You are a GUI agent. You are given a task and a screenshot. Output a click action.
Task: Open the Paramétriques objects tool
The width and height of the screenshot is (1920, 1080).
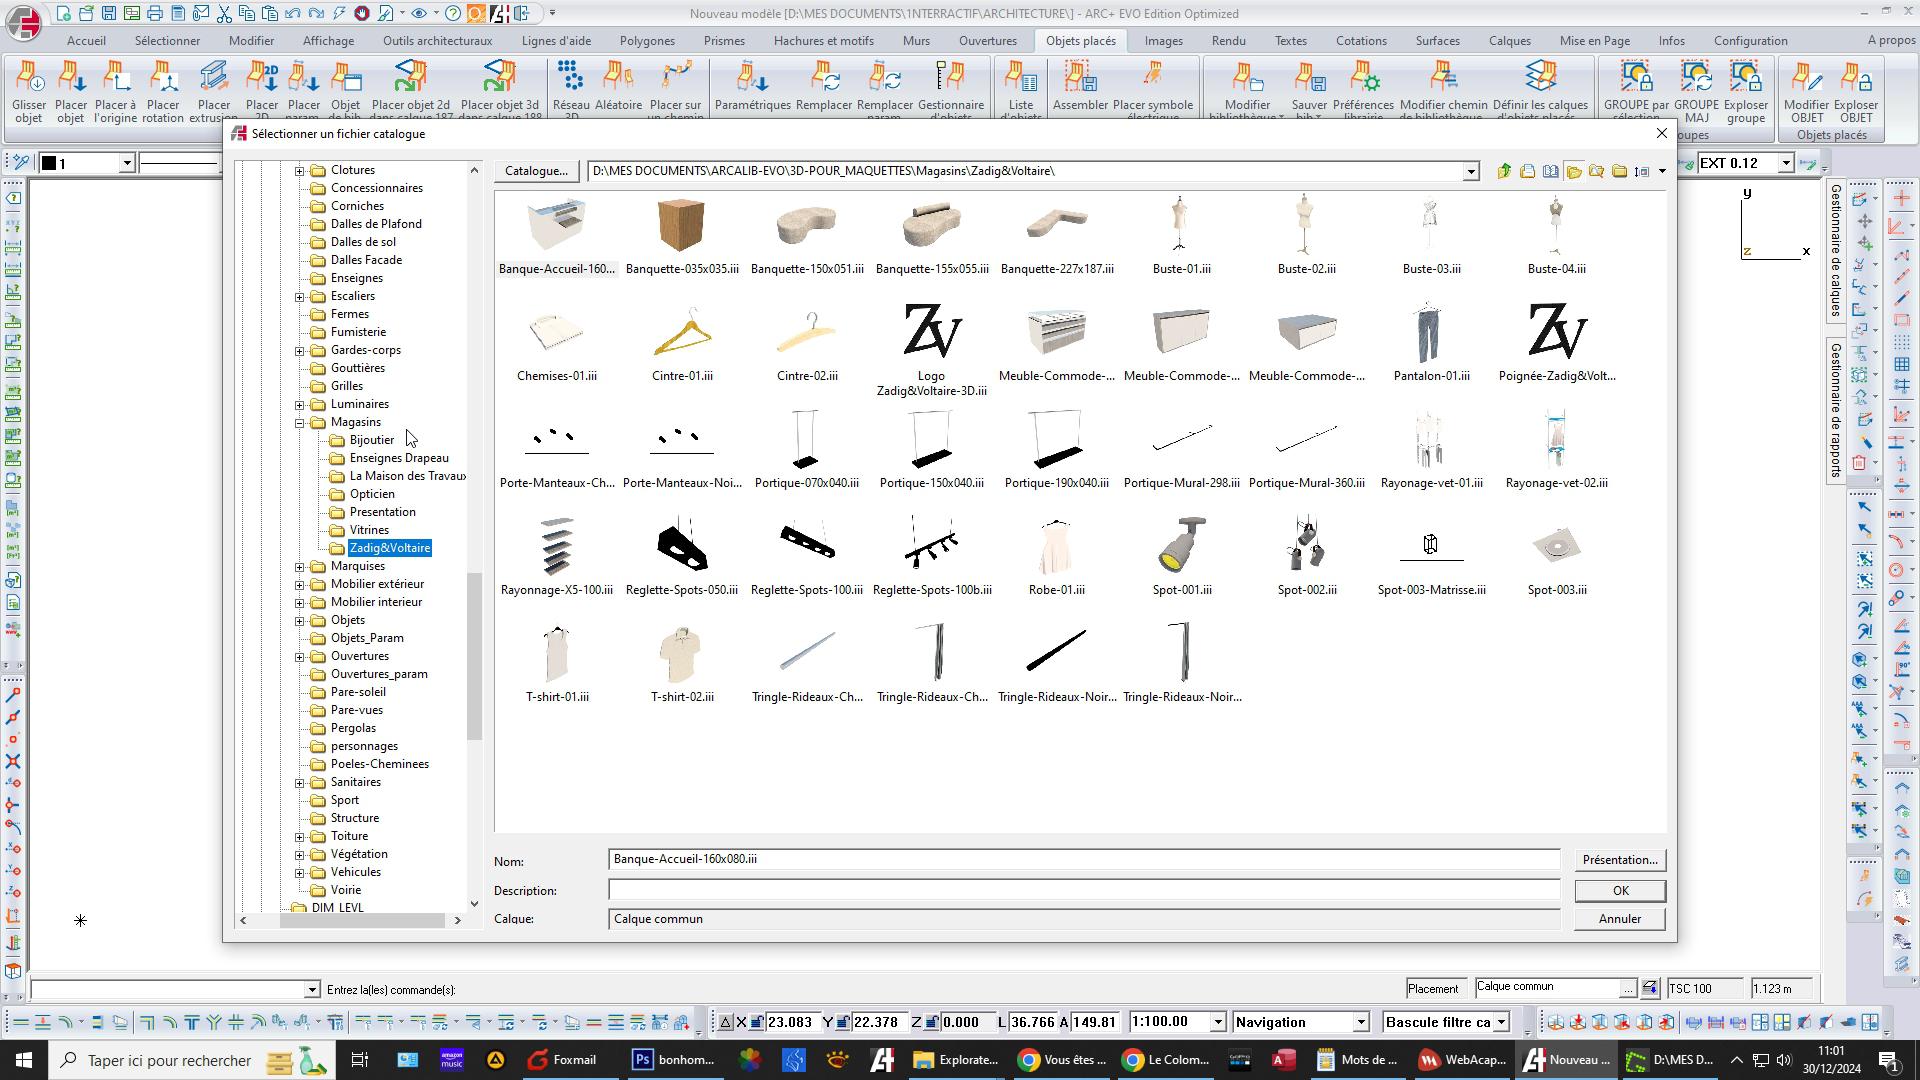(752, 80)
